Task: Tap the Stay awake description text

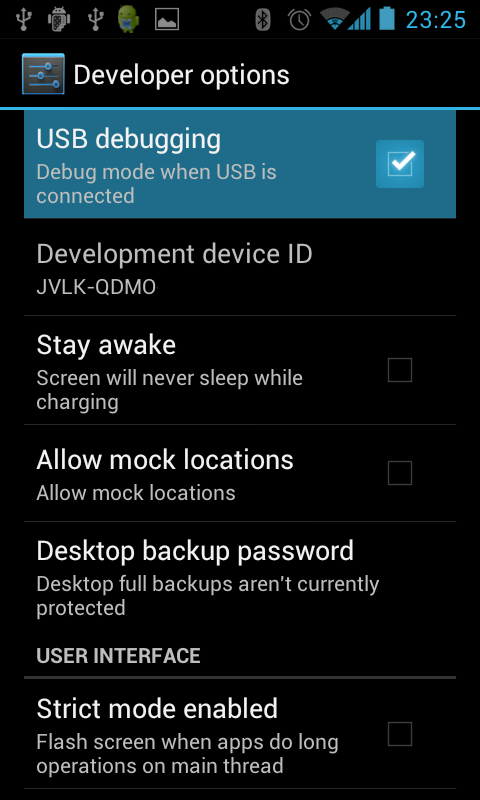Action: pyautogui.click(x=169, y=390)
